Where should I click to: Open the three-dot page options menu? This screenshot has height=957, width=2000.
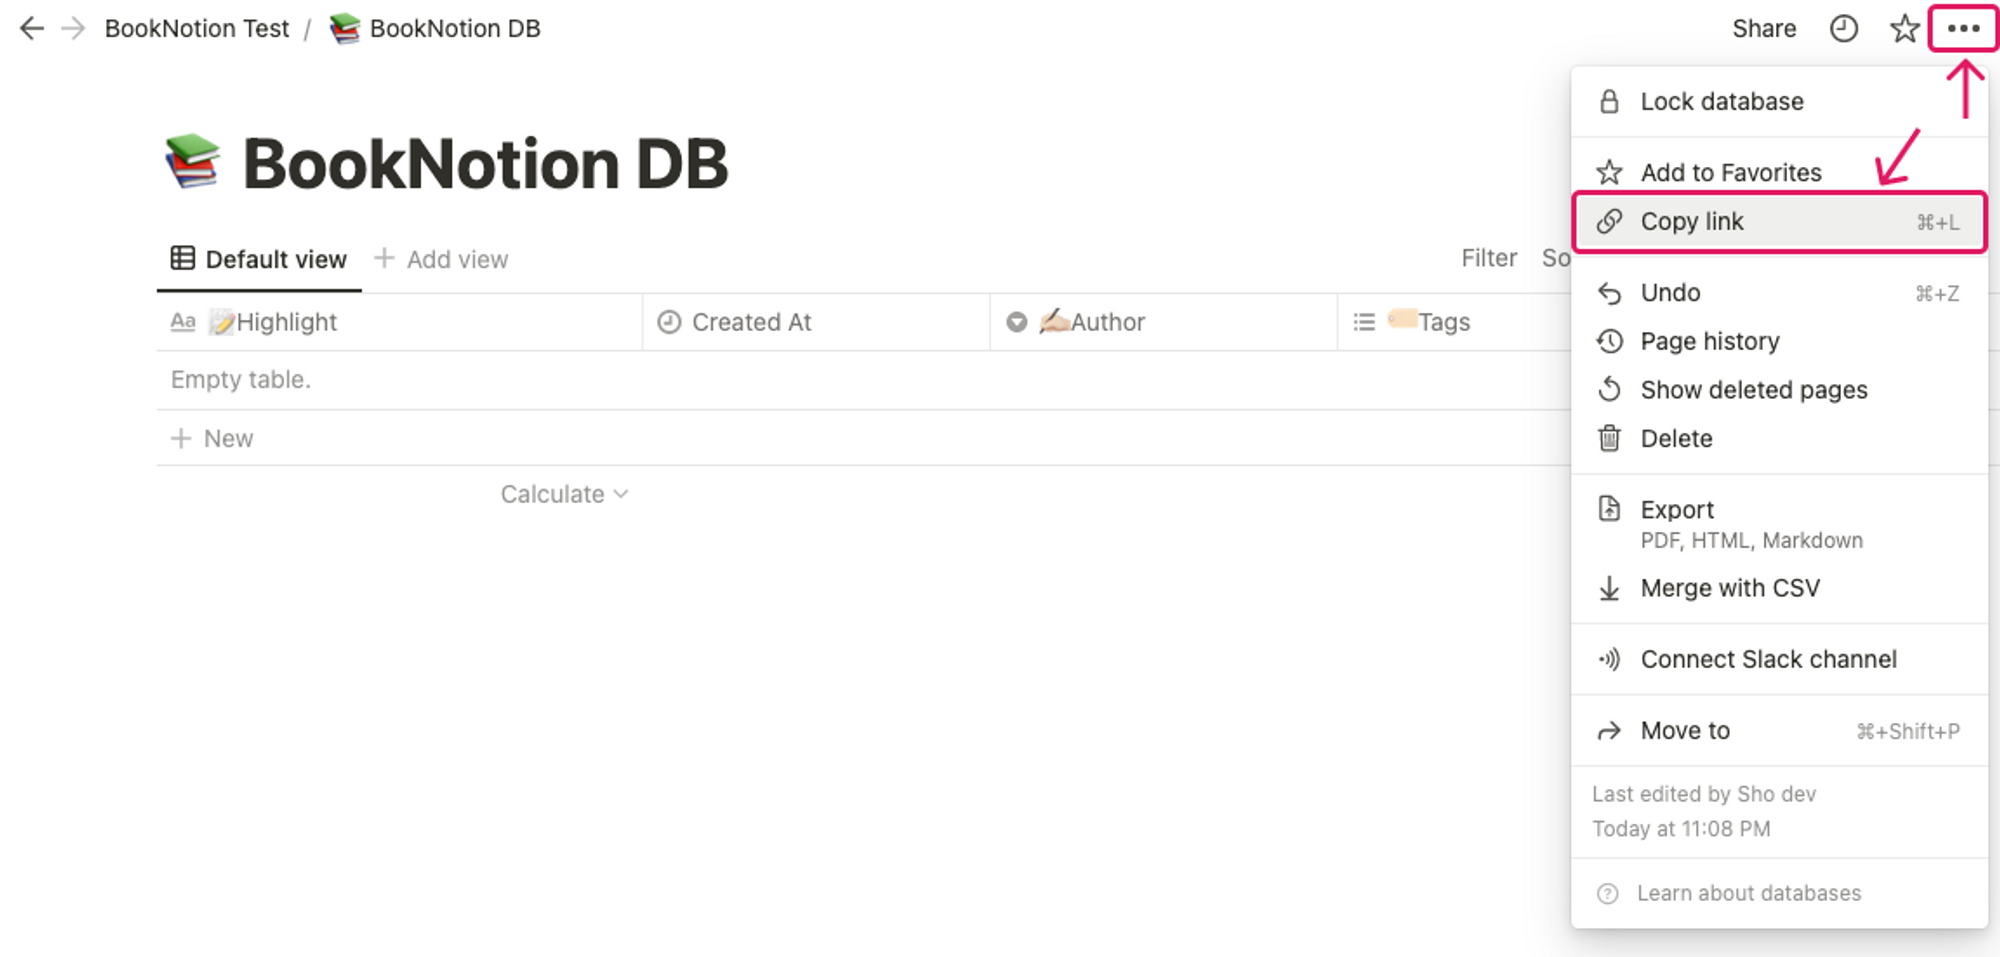coord(1963,28)
